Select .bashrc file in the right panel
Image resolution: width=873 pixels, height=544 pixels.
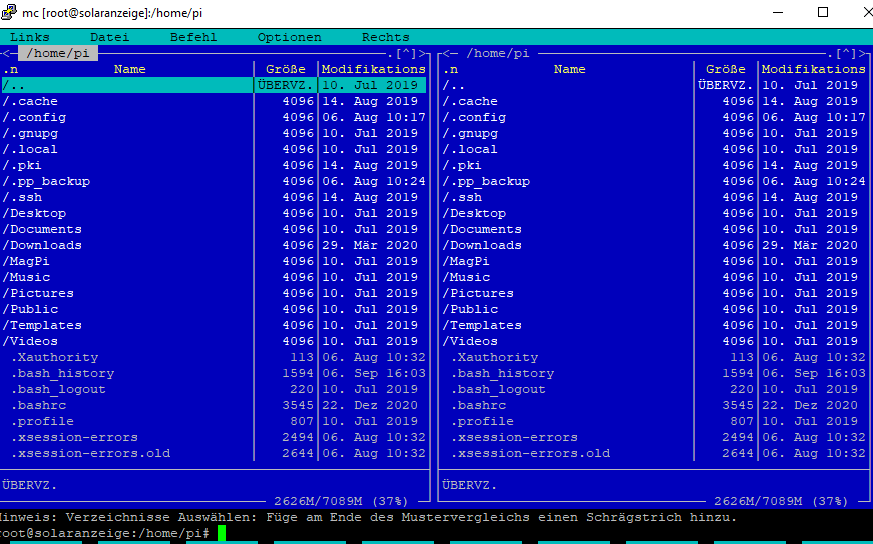click(x=477, y=405)
